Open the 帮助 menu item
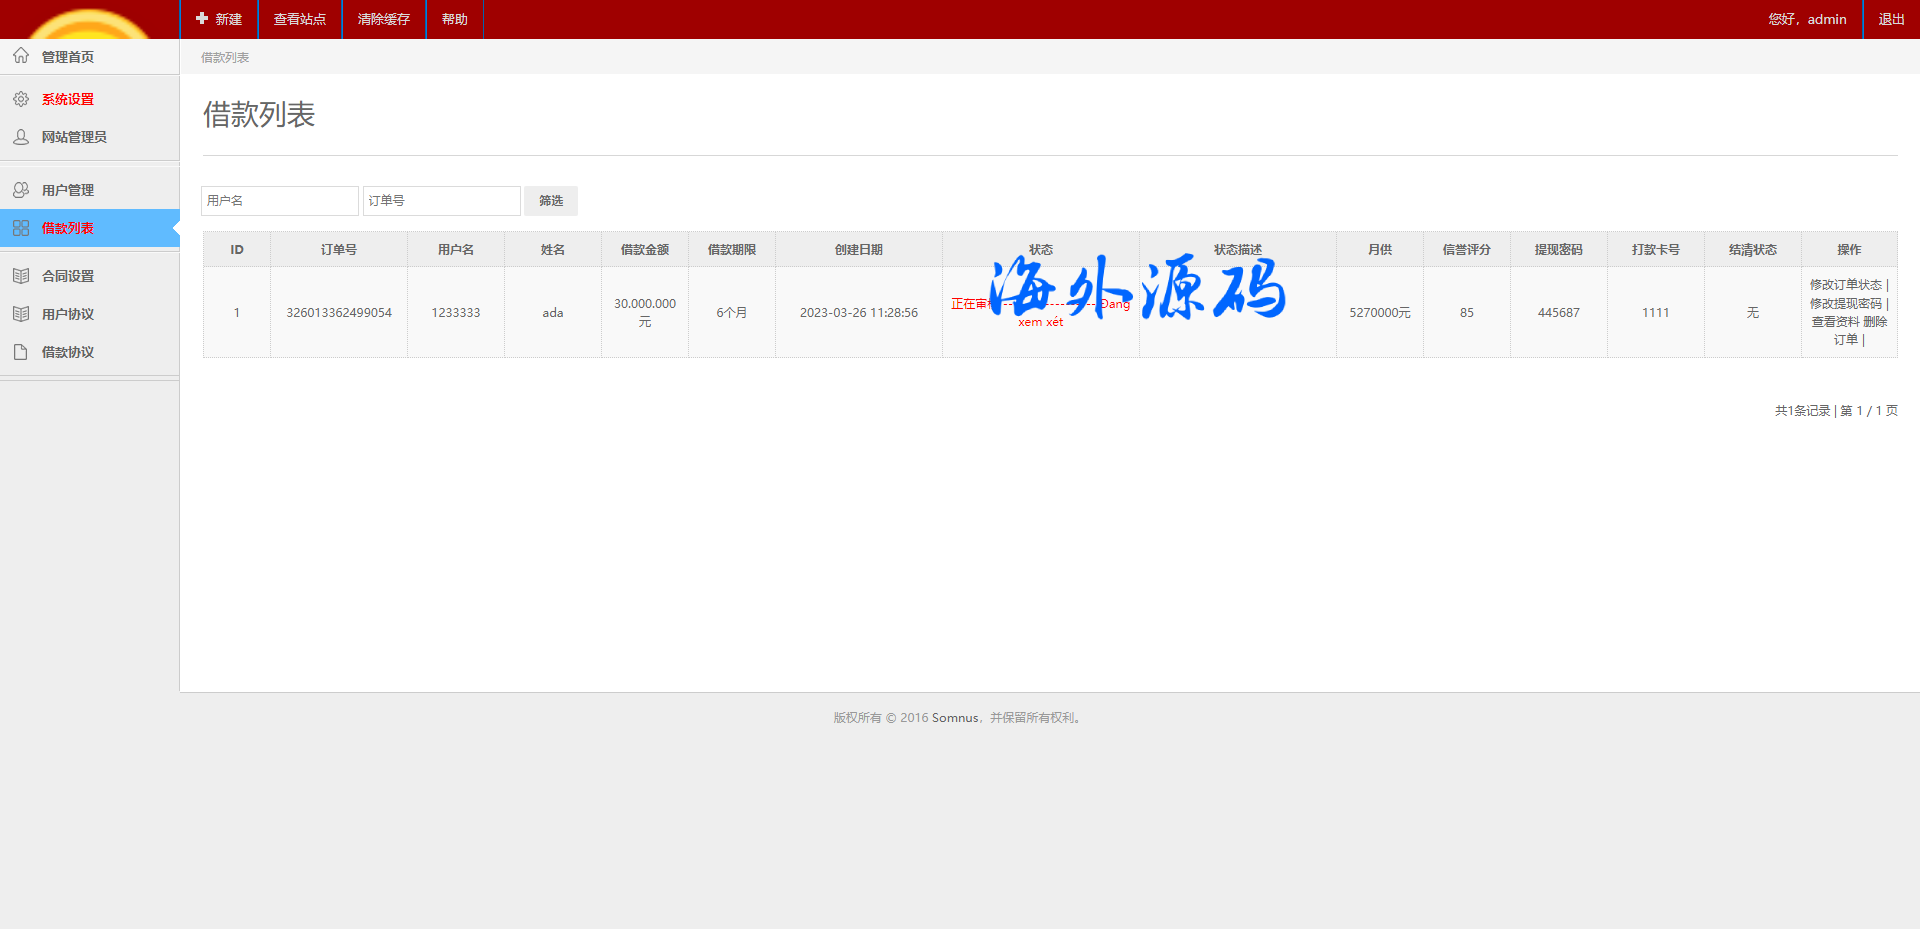 click(x=455, y=19)
